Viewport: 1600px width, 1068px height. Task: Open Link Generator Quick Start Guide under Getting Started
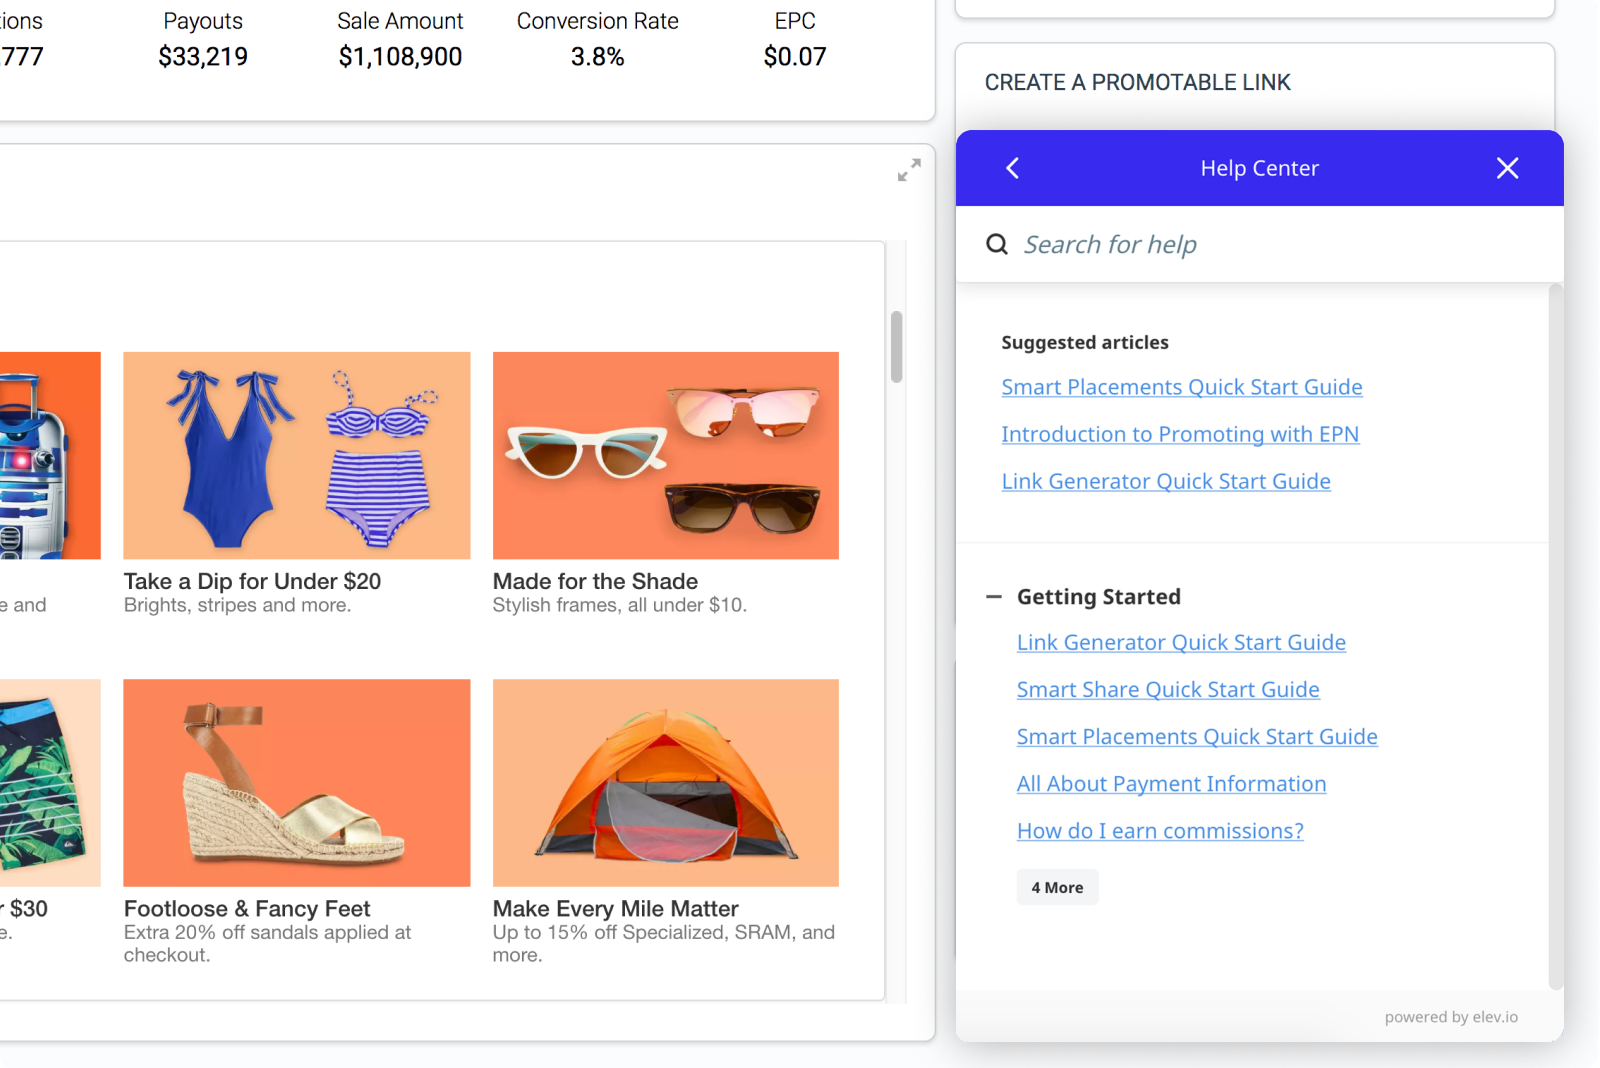pos(1181,642)
